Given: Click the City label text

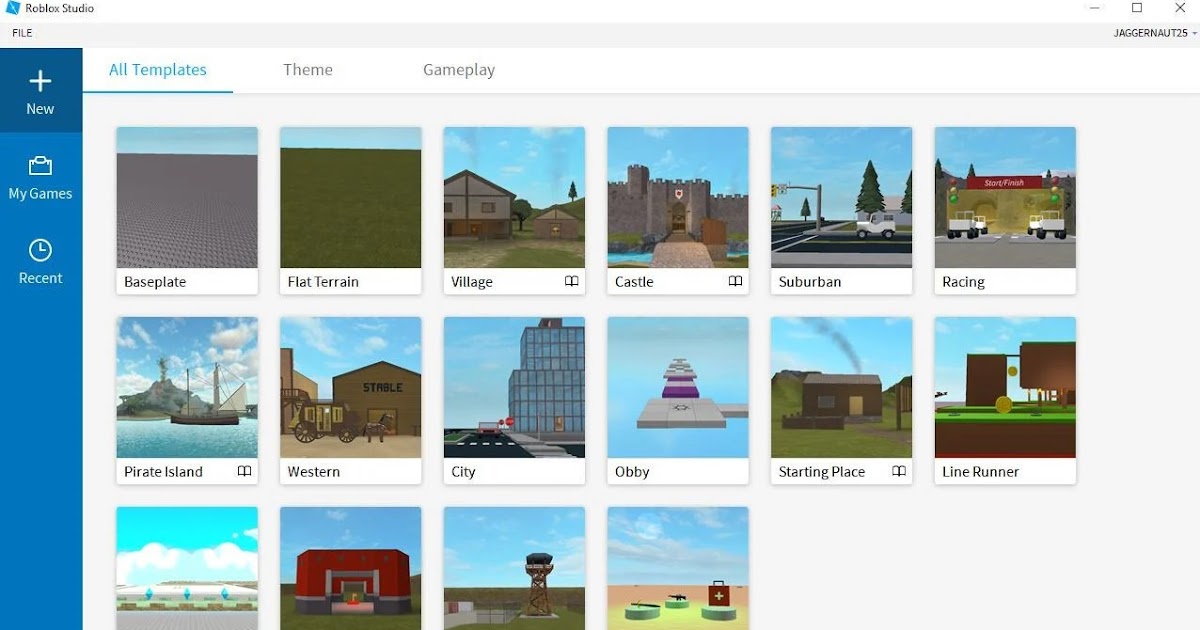Looking at the screenshot, I should click(x=463, y=472).
